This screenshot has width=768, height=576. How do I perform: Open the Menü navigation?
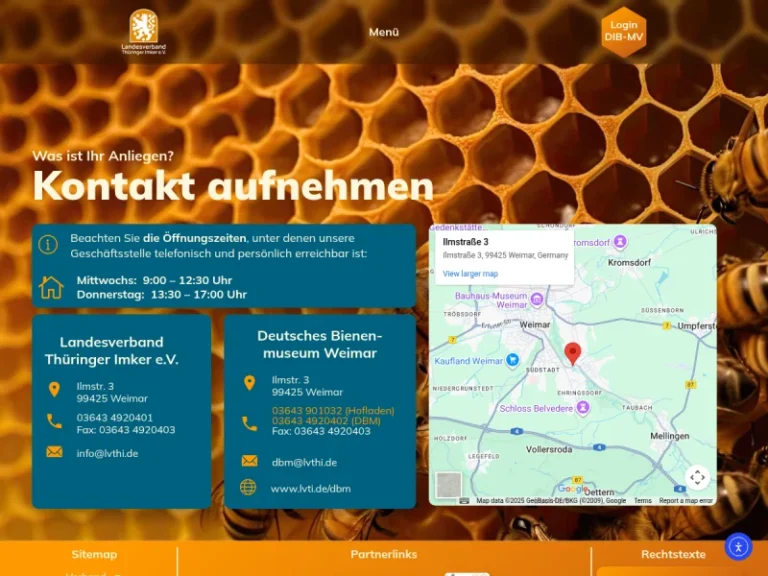384,32
